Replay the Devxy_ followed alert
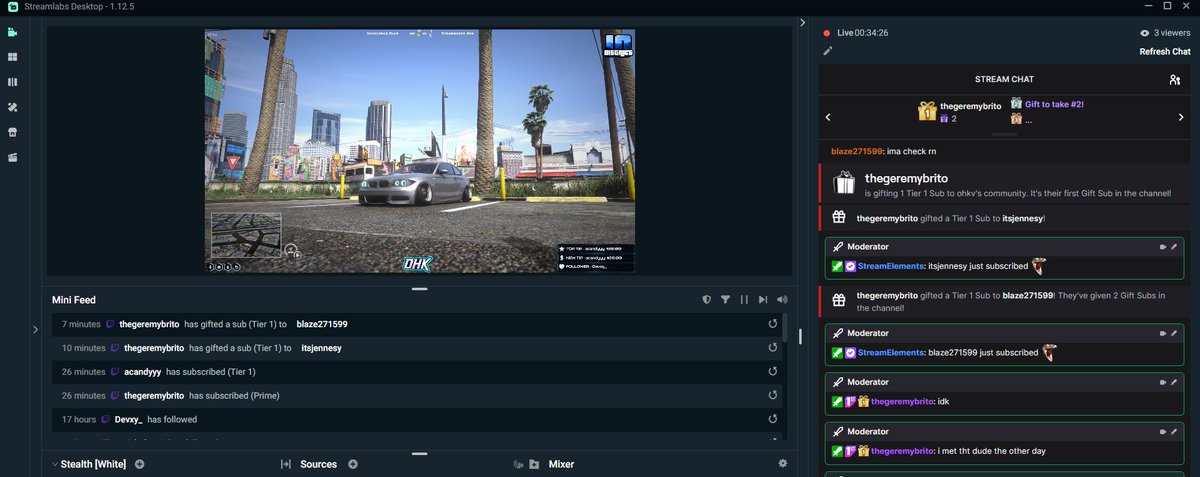This screenshot has height=477, width=1200. tap(772, 420)
